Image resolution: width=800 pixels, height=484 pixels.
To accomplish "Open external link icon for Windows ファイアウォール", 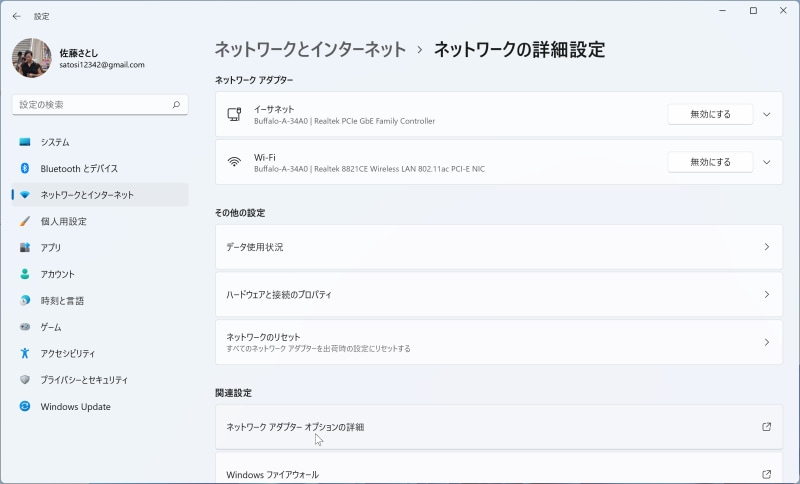I will (x=766, y=474).
